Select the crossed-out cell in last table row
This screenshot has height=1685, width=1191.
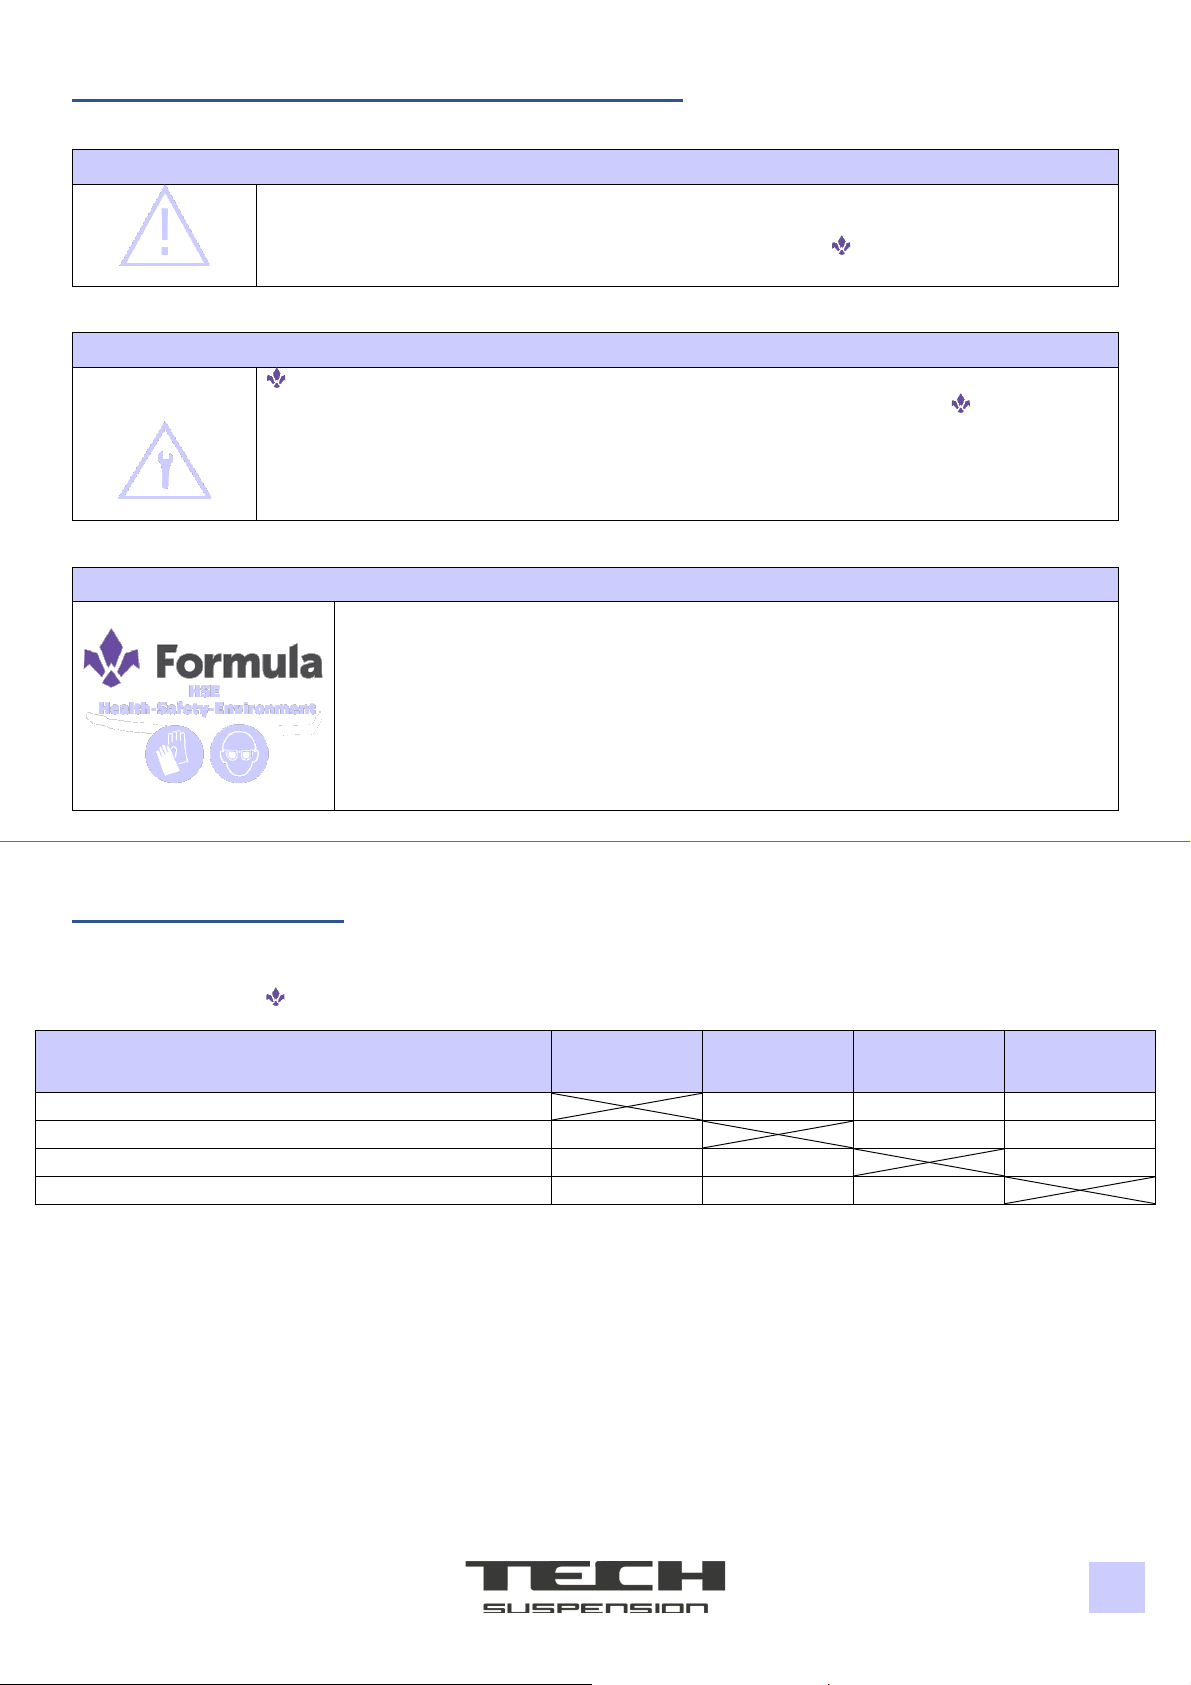[1080, 1190]
